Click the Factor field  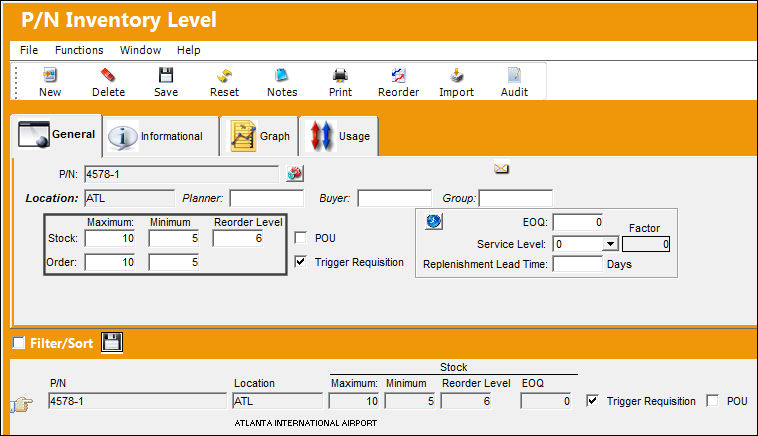click(x=646, y=244)
